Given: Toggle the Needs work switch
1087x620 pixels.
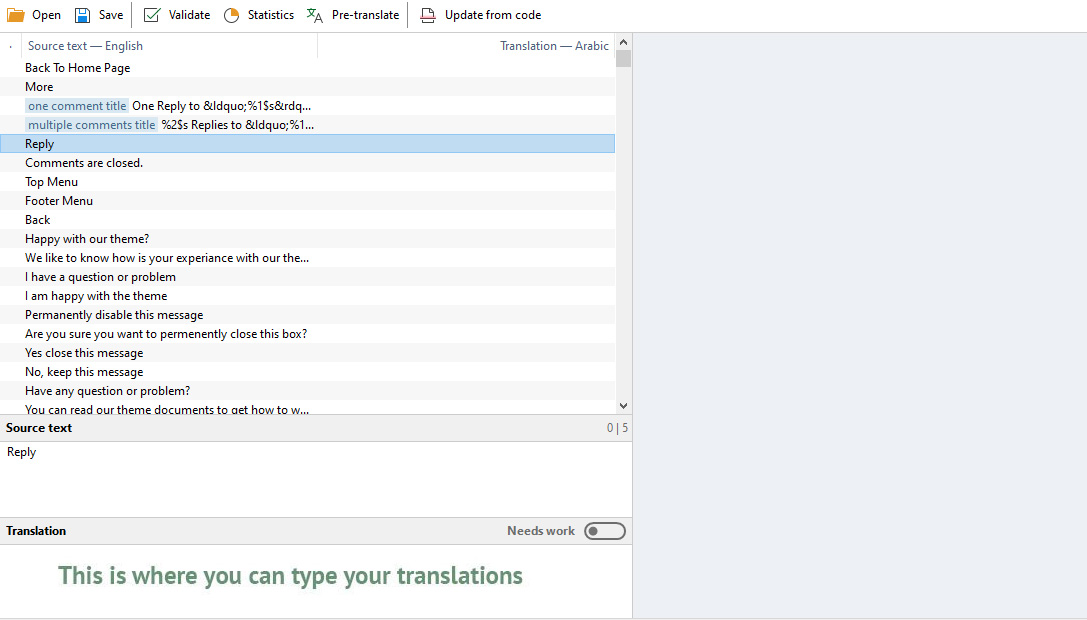Looking at the screenshot, I should (x=605, y=531).
